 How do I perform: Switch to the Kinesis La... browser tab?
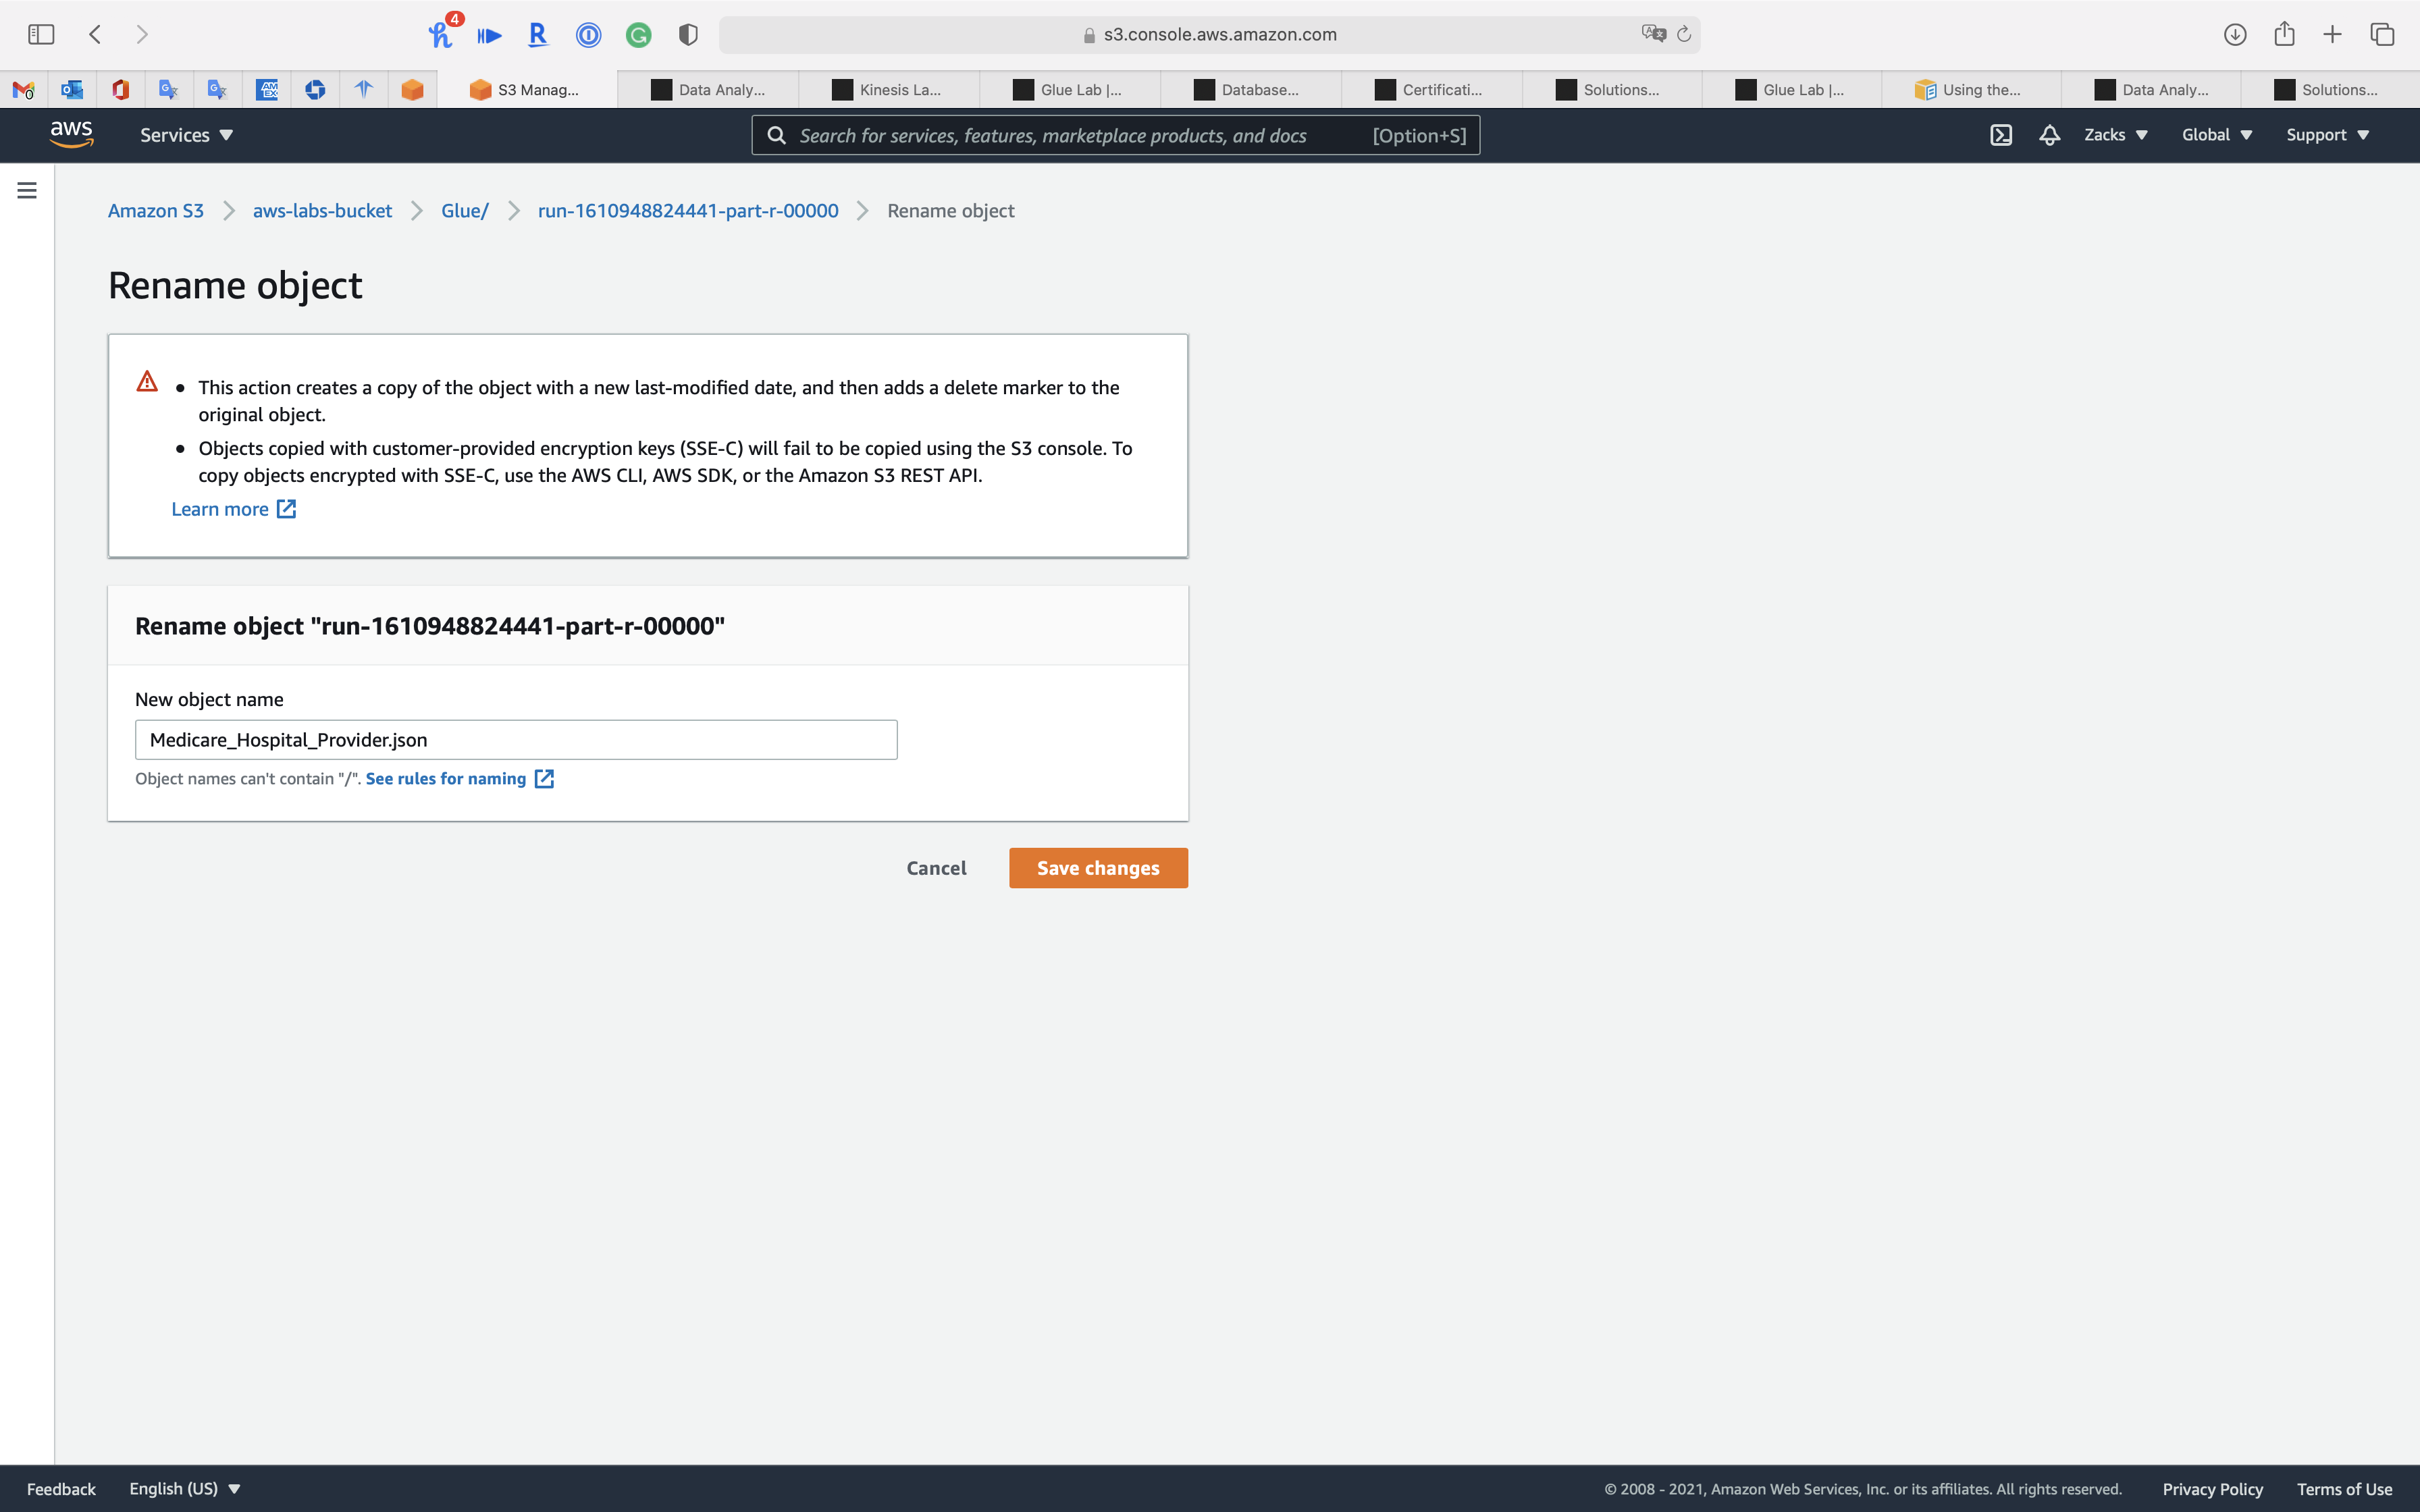pyautogui.click(x=888, y=90)
